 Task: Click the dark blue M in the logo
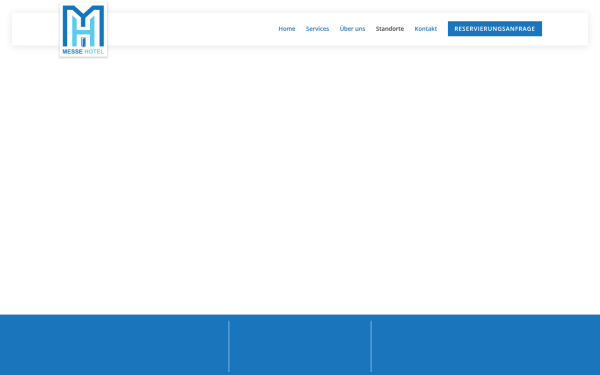pyautogui.click(x=83, y=26)
